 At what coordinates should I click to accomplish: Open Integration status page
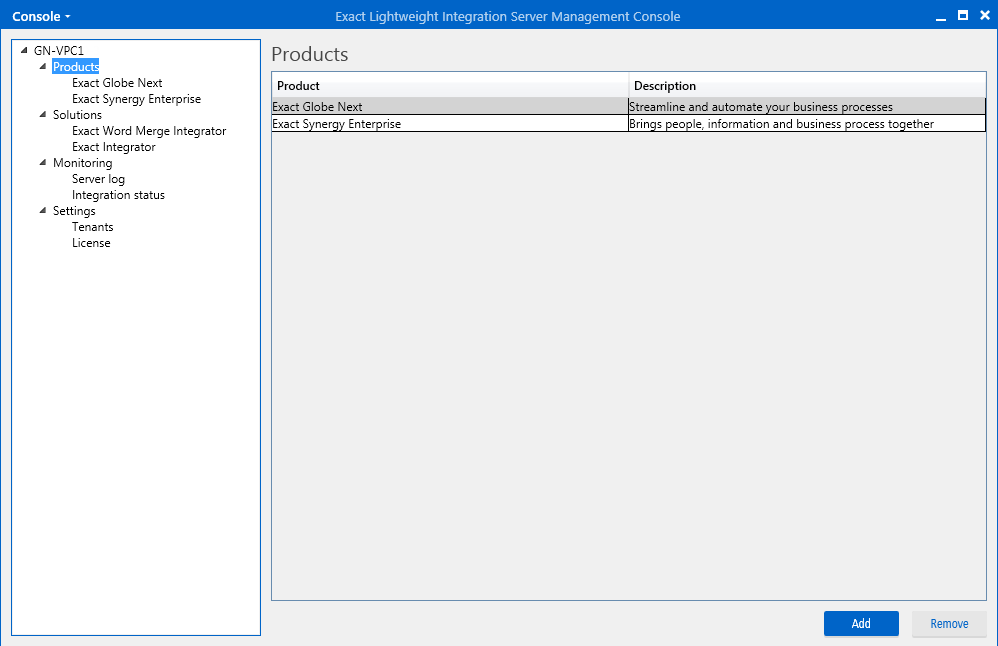(x=118, y=195)
